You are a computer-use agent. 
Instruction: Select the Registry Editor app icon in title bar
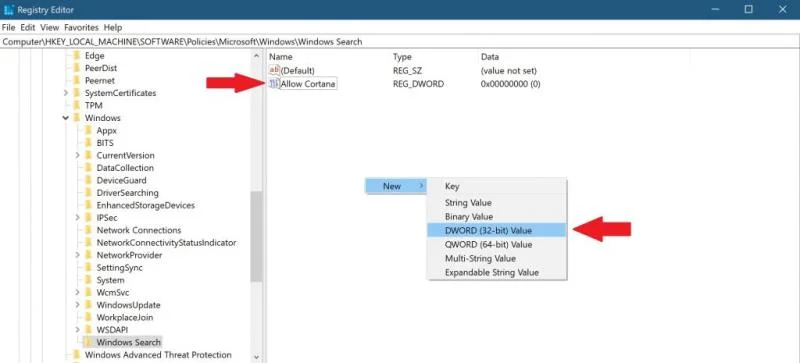coord(8,10)
